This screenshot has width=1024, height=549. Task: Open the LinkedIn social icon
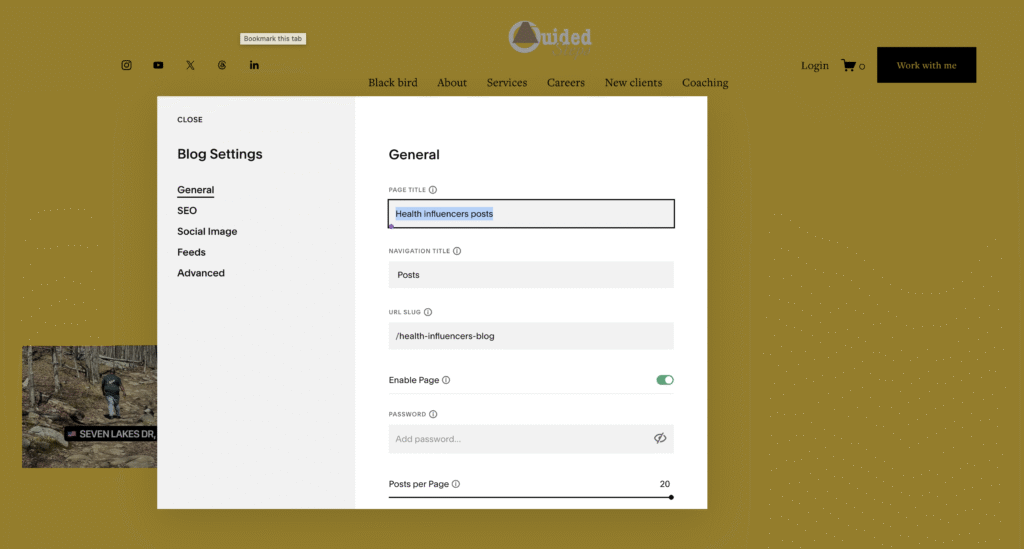(254, 65)
